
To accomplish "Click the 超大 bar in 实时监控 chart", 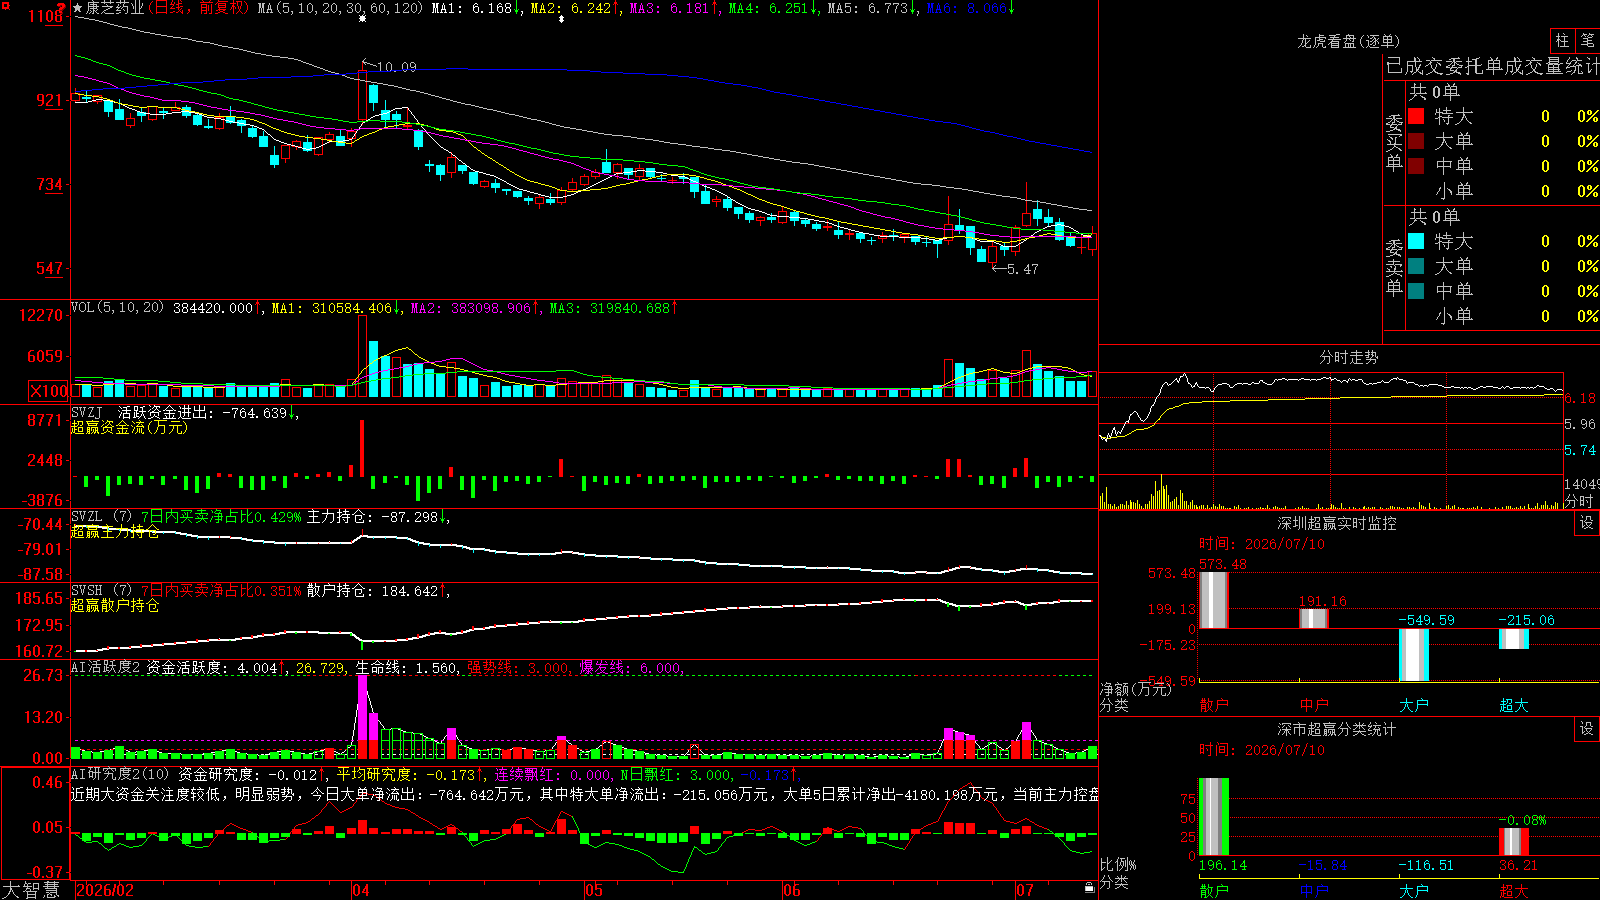I will (x=1513, y=639).
